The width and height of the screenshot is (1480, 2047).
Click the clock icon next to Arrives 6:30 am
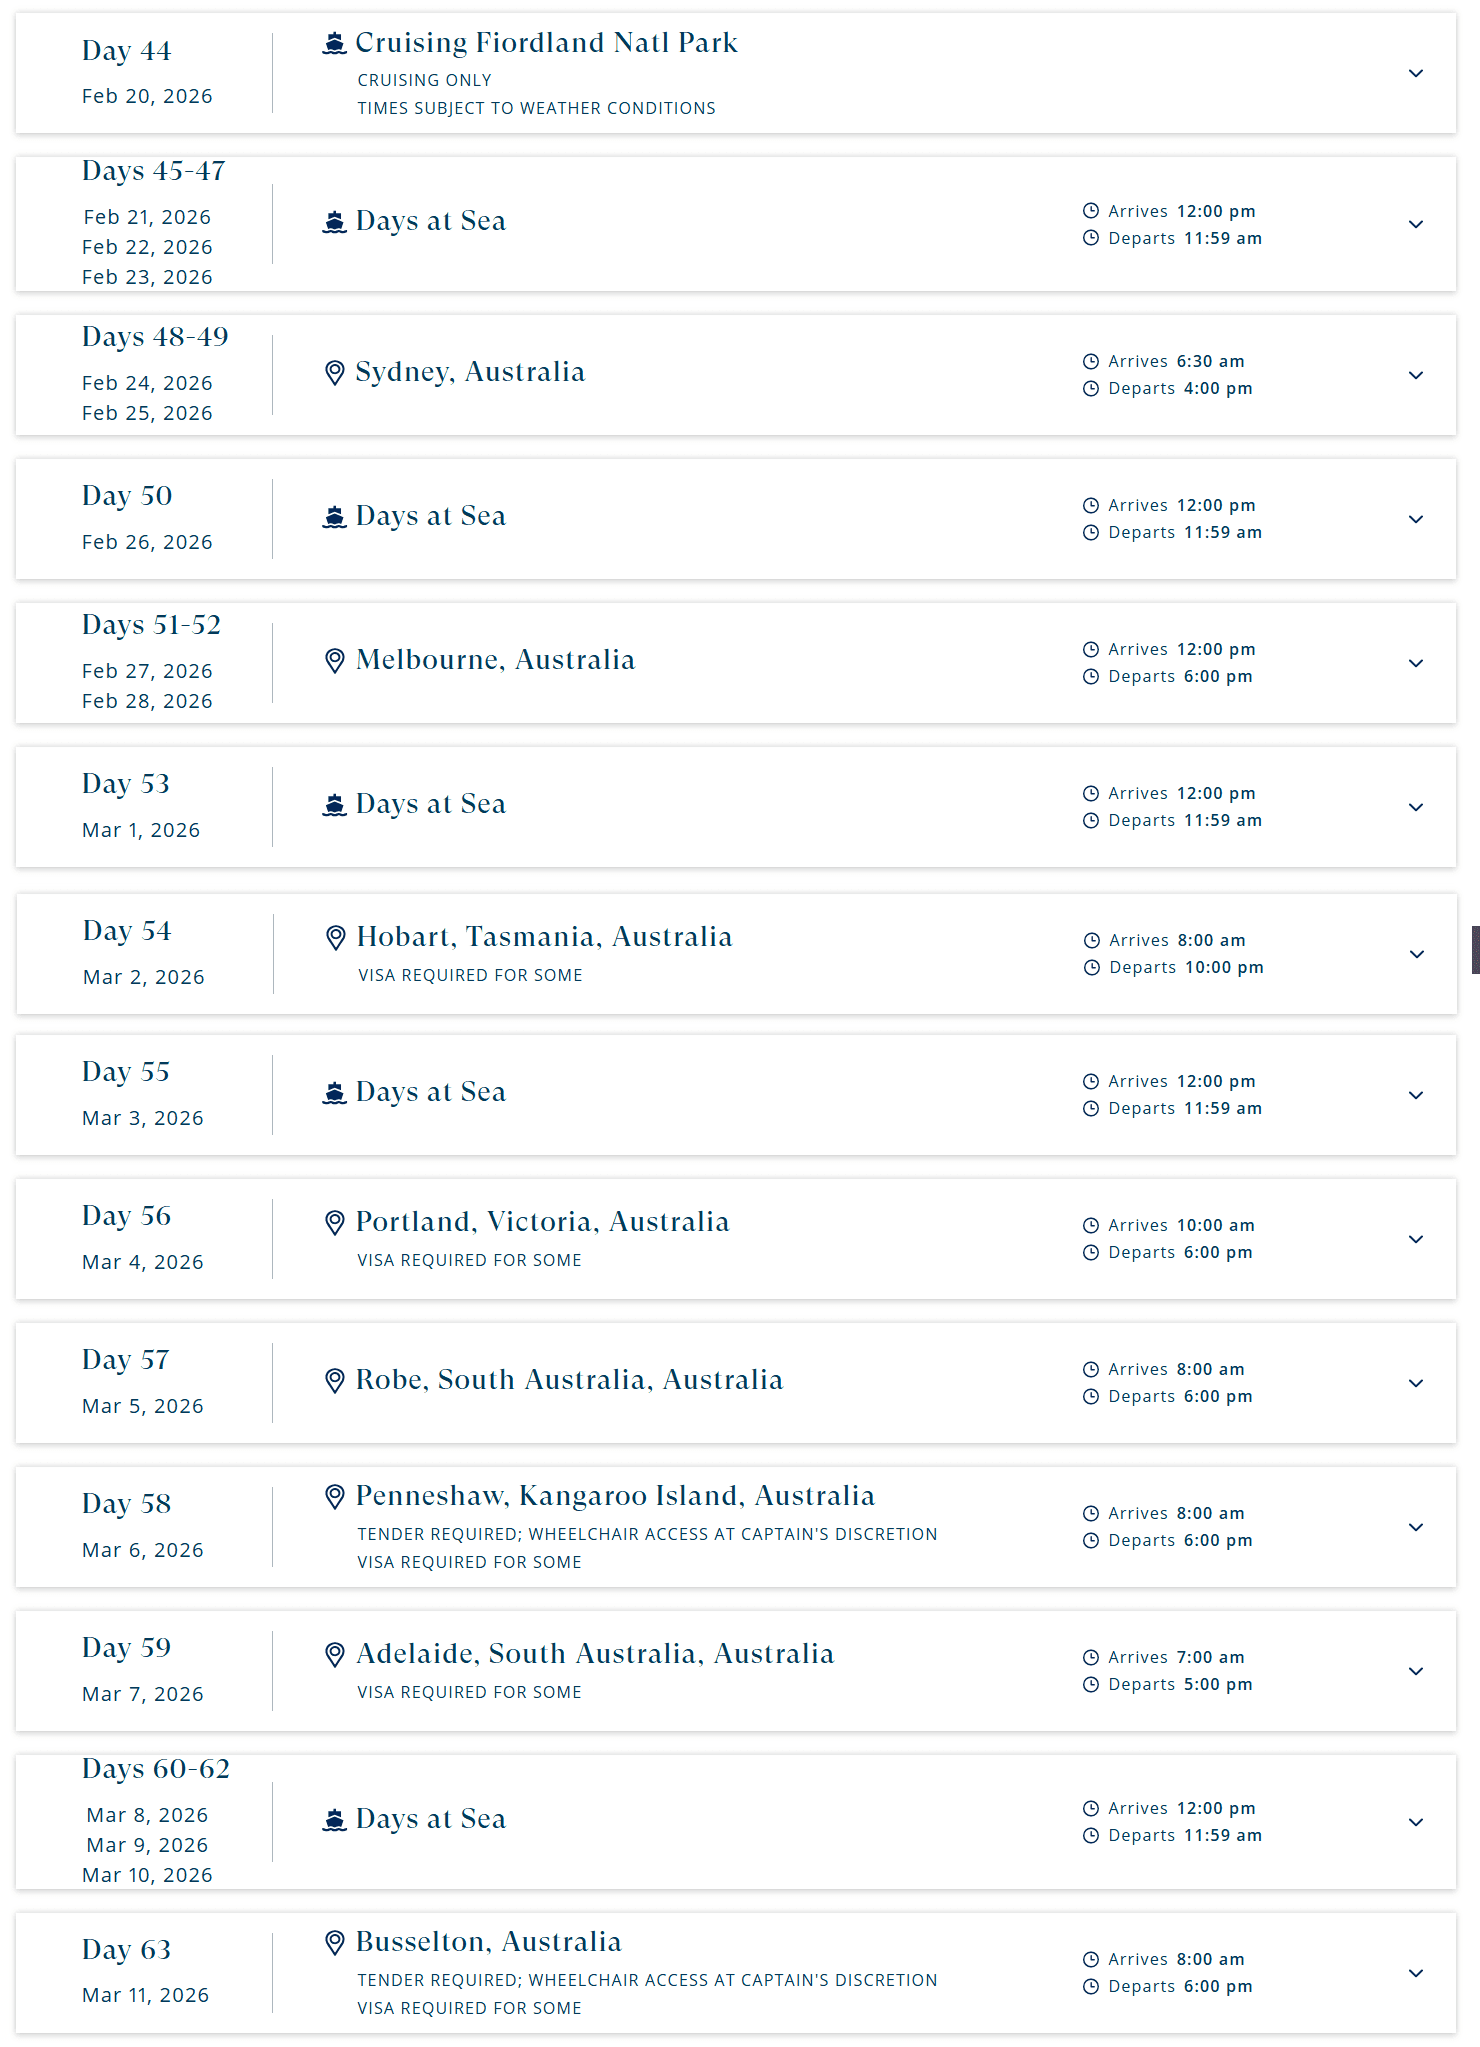1091,362
